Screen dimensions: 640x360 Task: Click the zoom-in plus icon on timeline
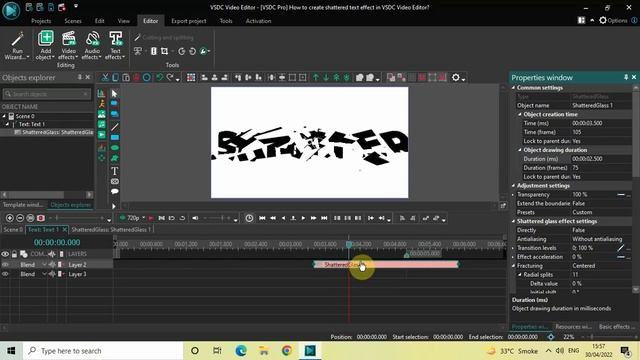pyautogui.click(x=10, y=218)
